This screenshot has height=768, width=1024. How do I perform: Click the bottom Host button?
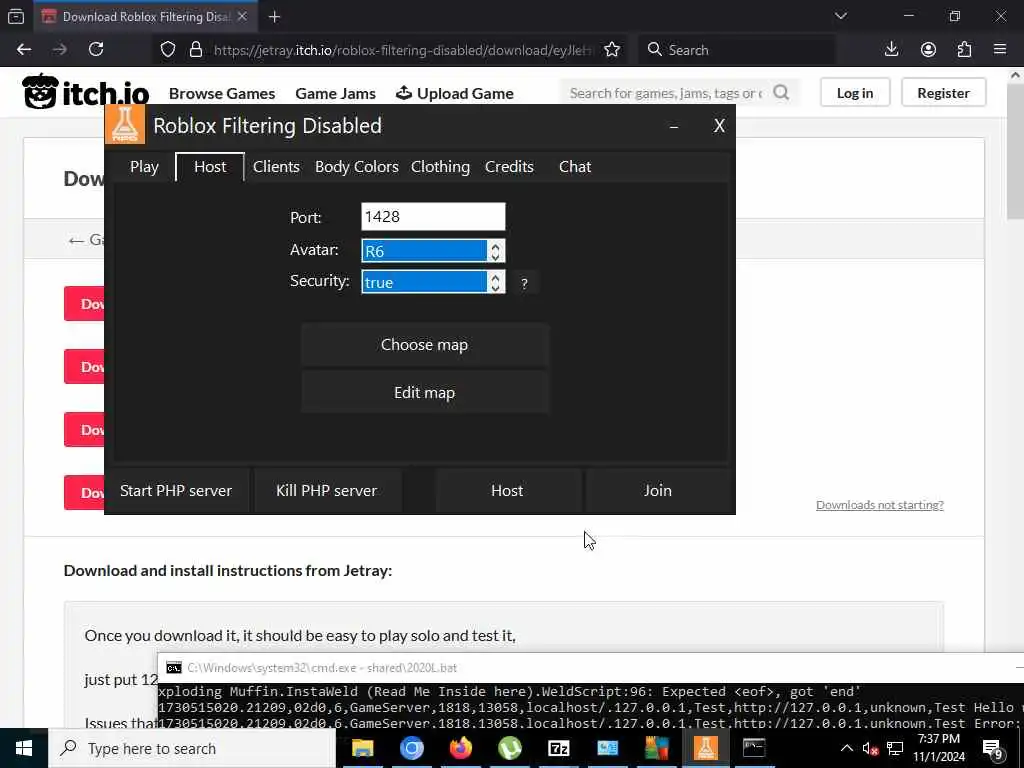tap(507, 490)
